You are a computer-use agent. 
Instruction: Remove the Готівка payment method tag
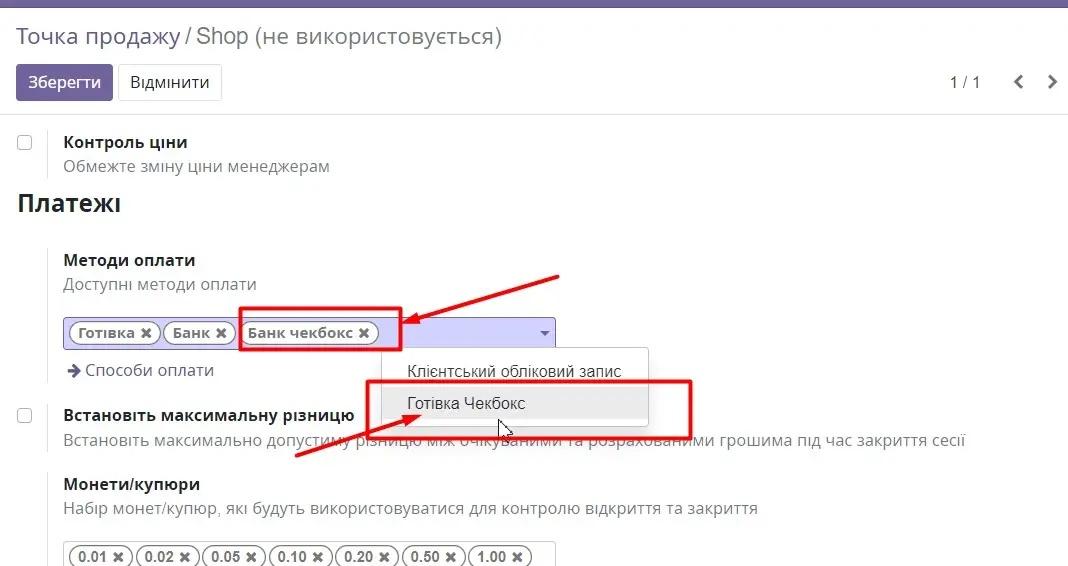point(146,333)
